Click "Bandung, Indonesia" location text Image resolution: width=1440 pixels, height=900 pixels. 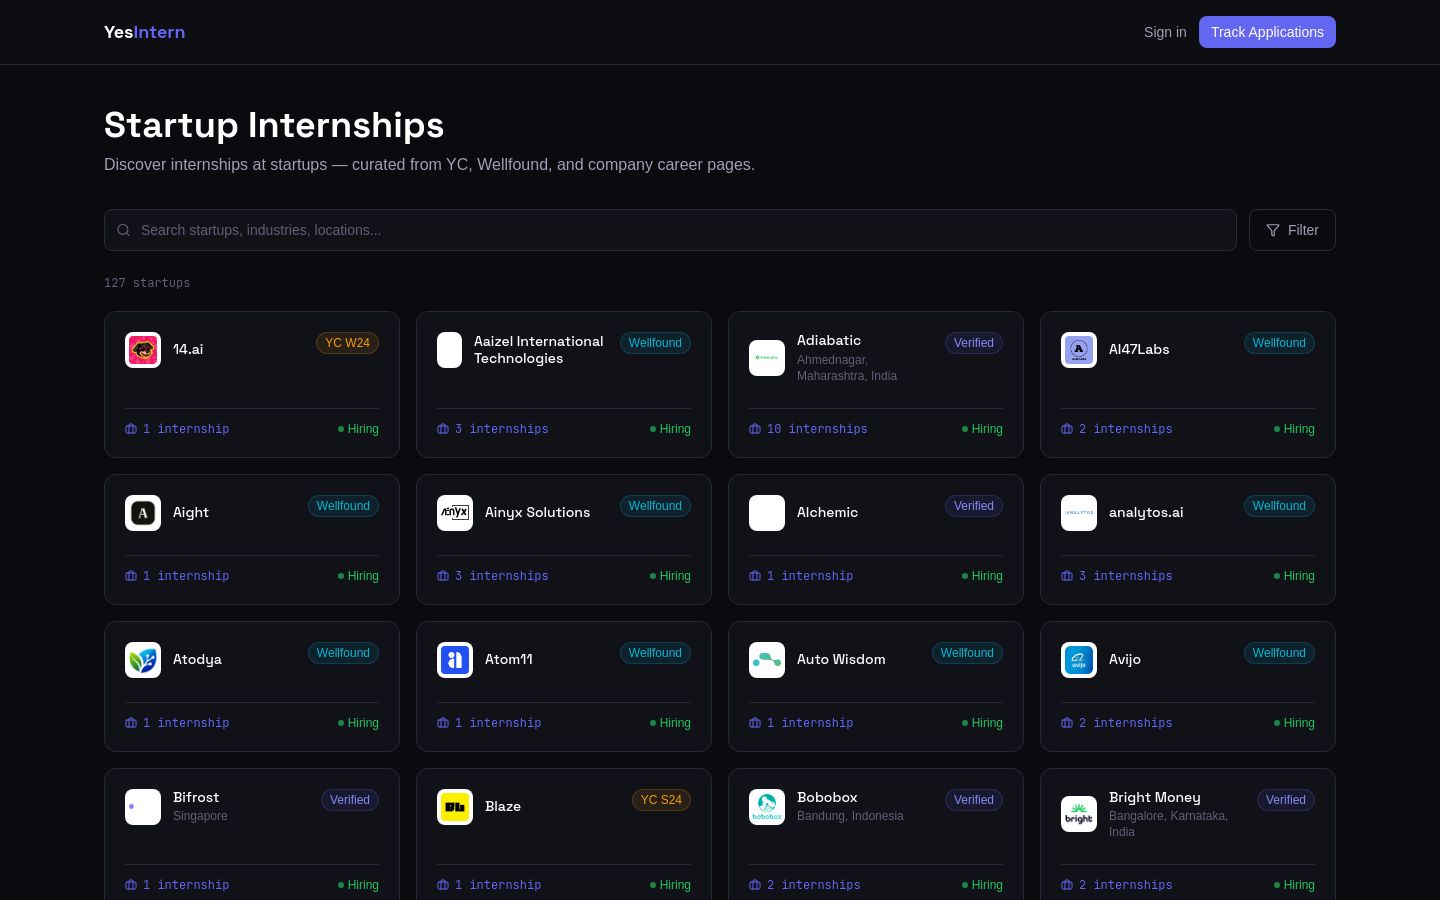tap(850, 816)
